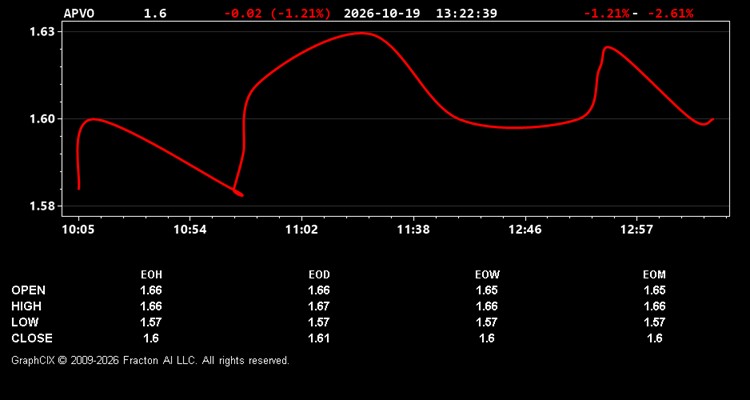Click the LOW row label
The image size is (750, 400).
[x=25, y=322]
